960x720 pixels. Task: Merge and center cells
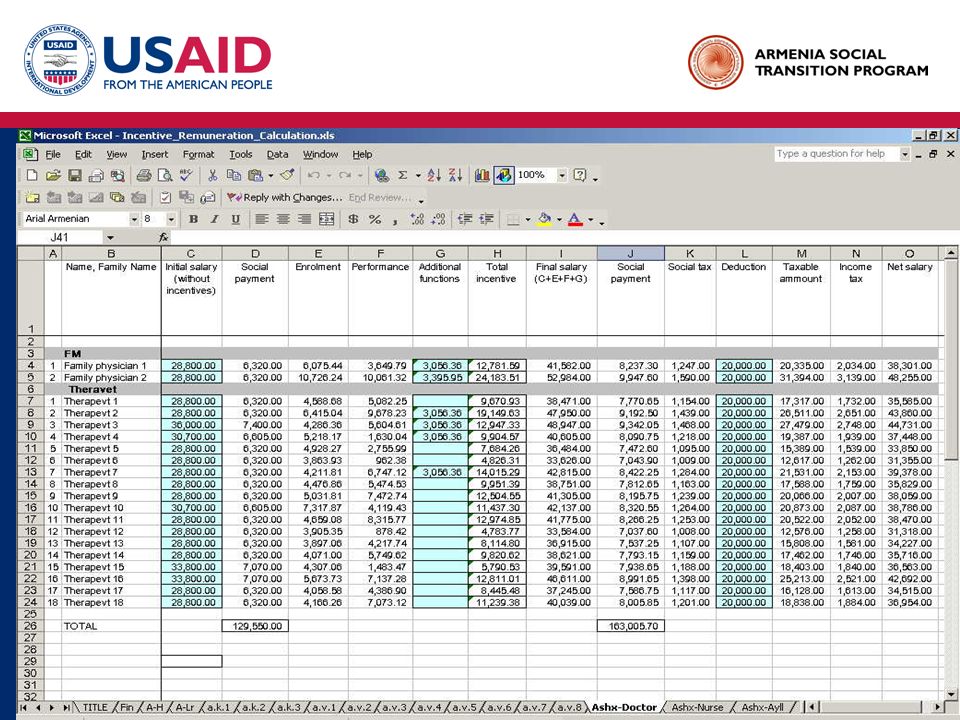[x=326, y=219]
